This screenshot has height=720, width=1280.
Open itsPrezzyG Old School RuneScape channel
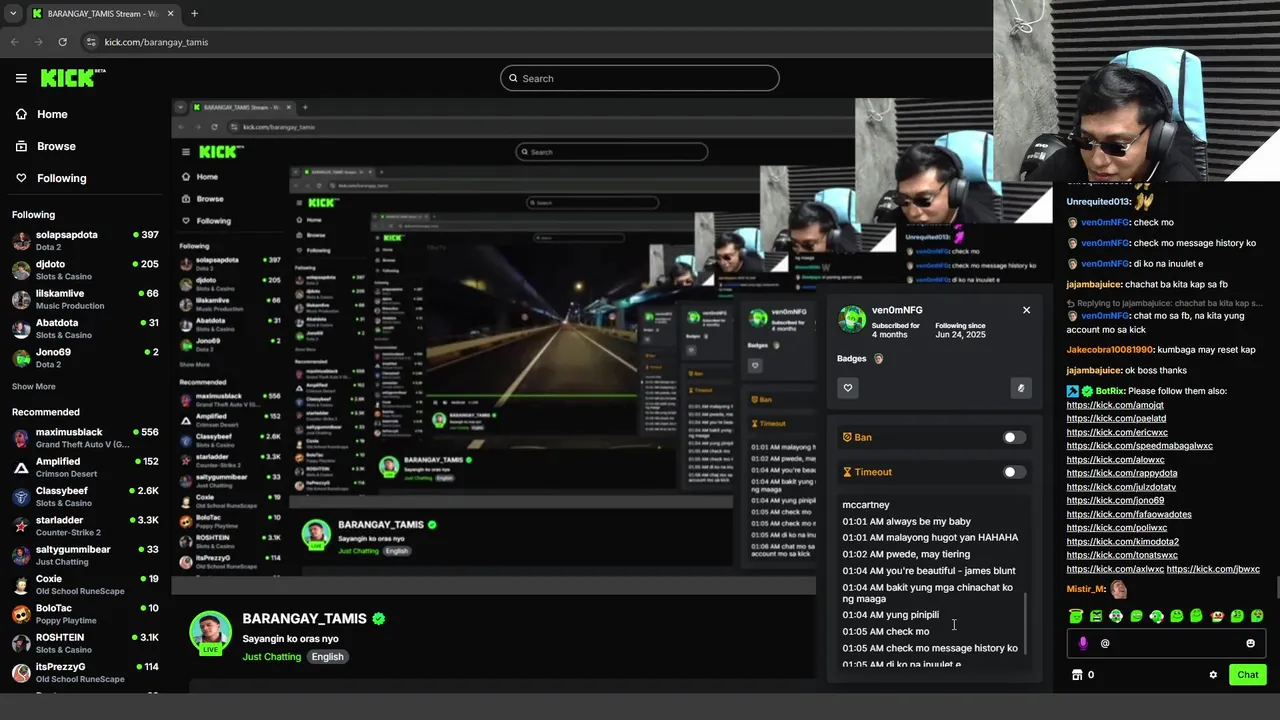[85, 672]
